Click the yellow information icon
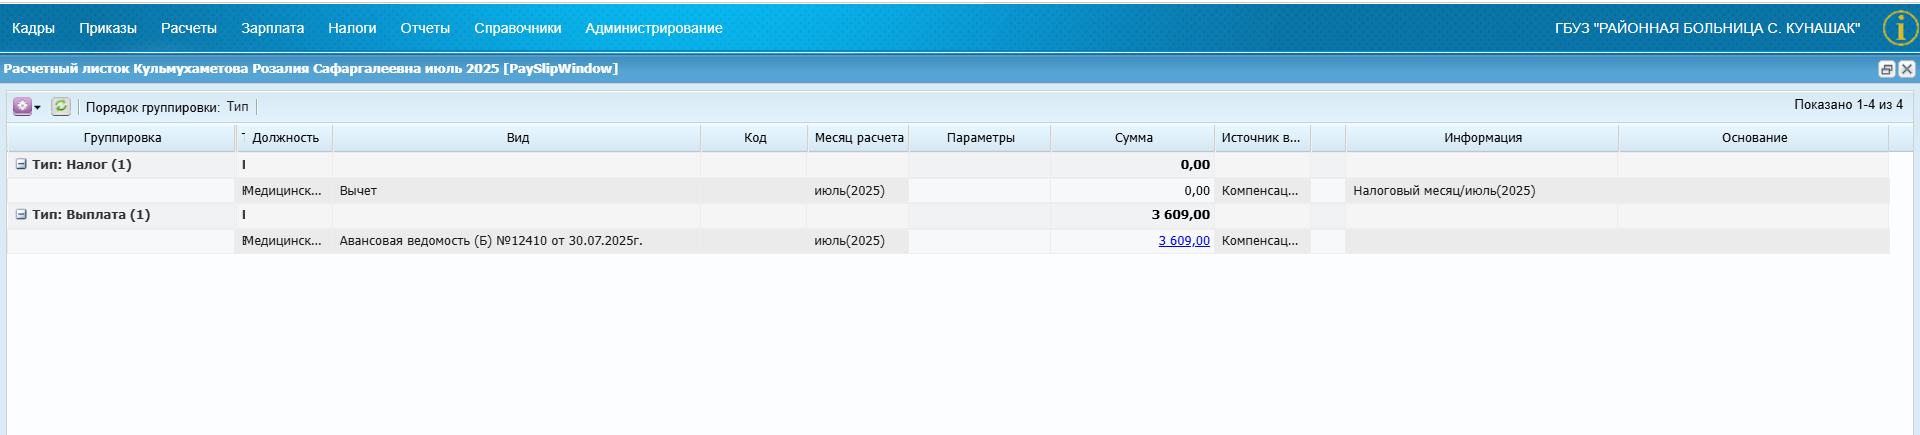 pyautogui.click(x=1900, y=28)
